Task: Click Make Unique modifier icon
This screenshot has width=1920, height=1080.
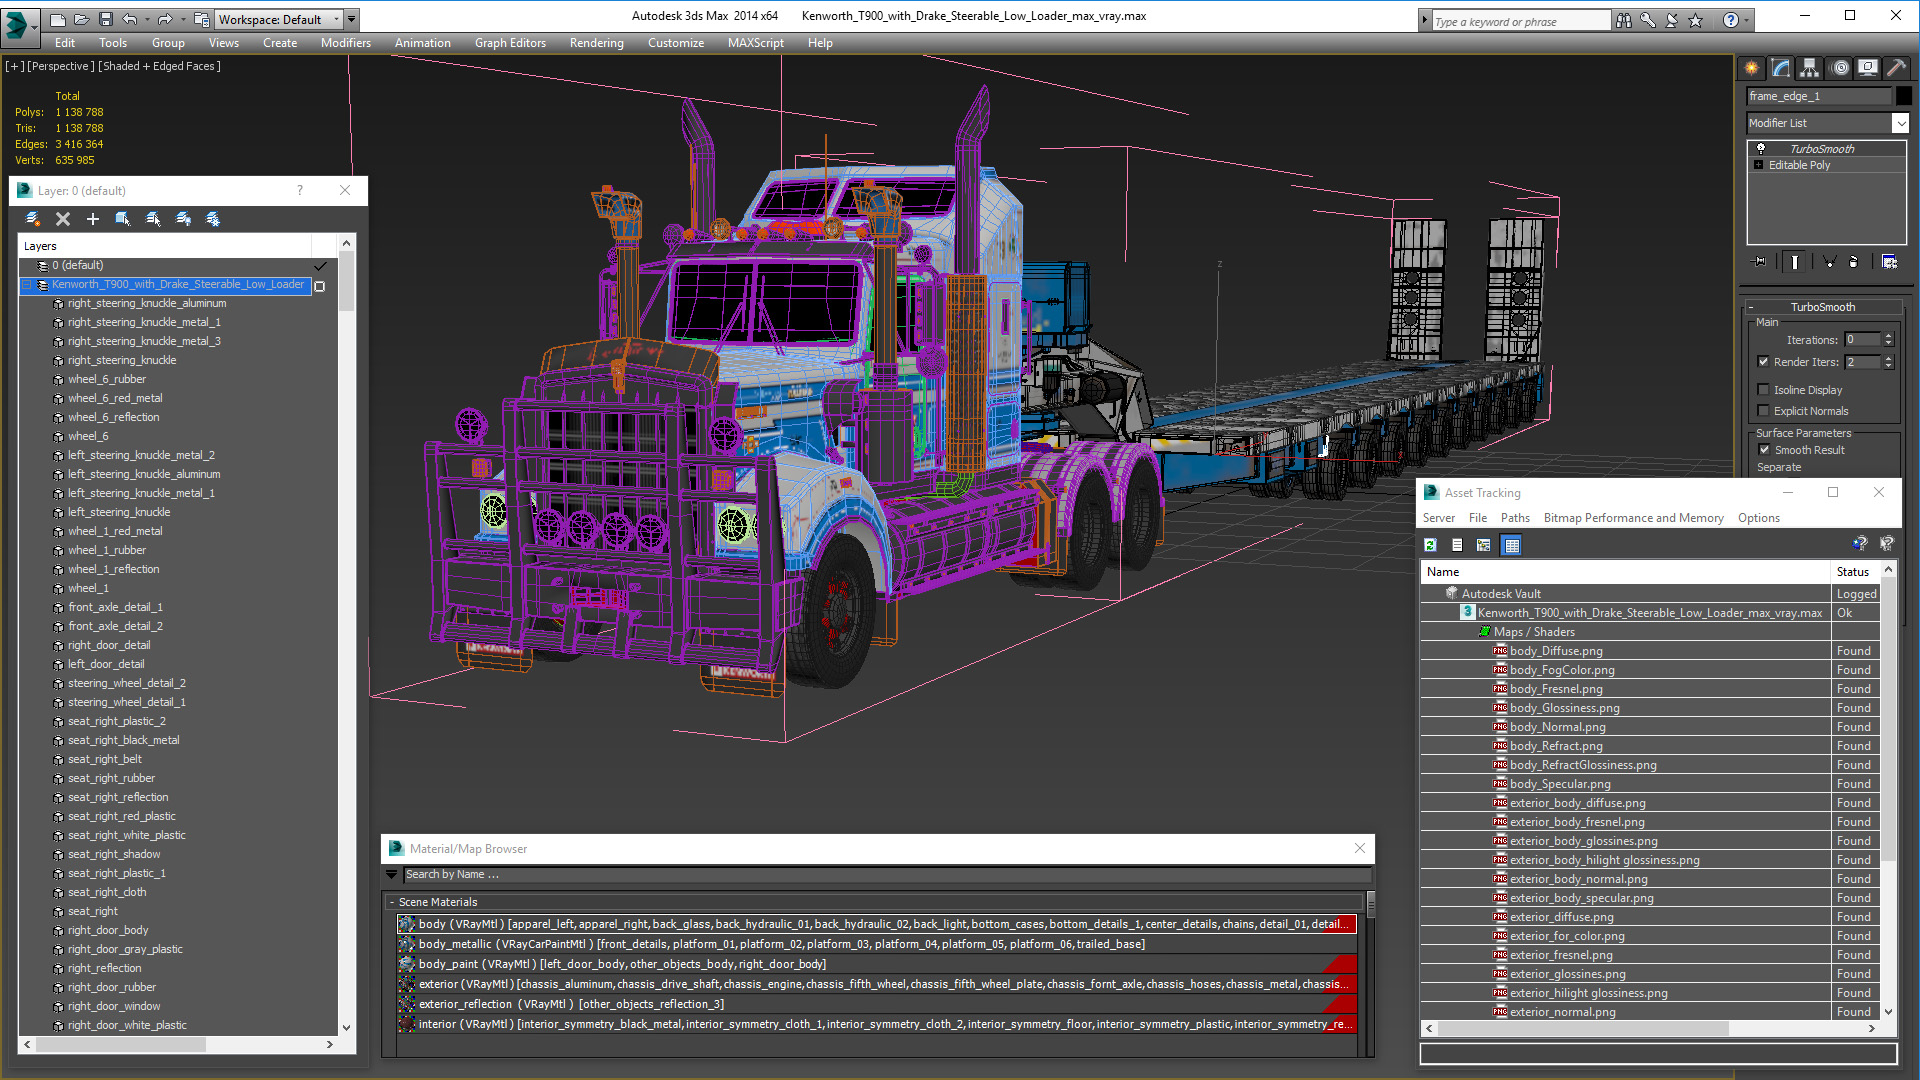Action: tap(1829, 262)
